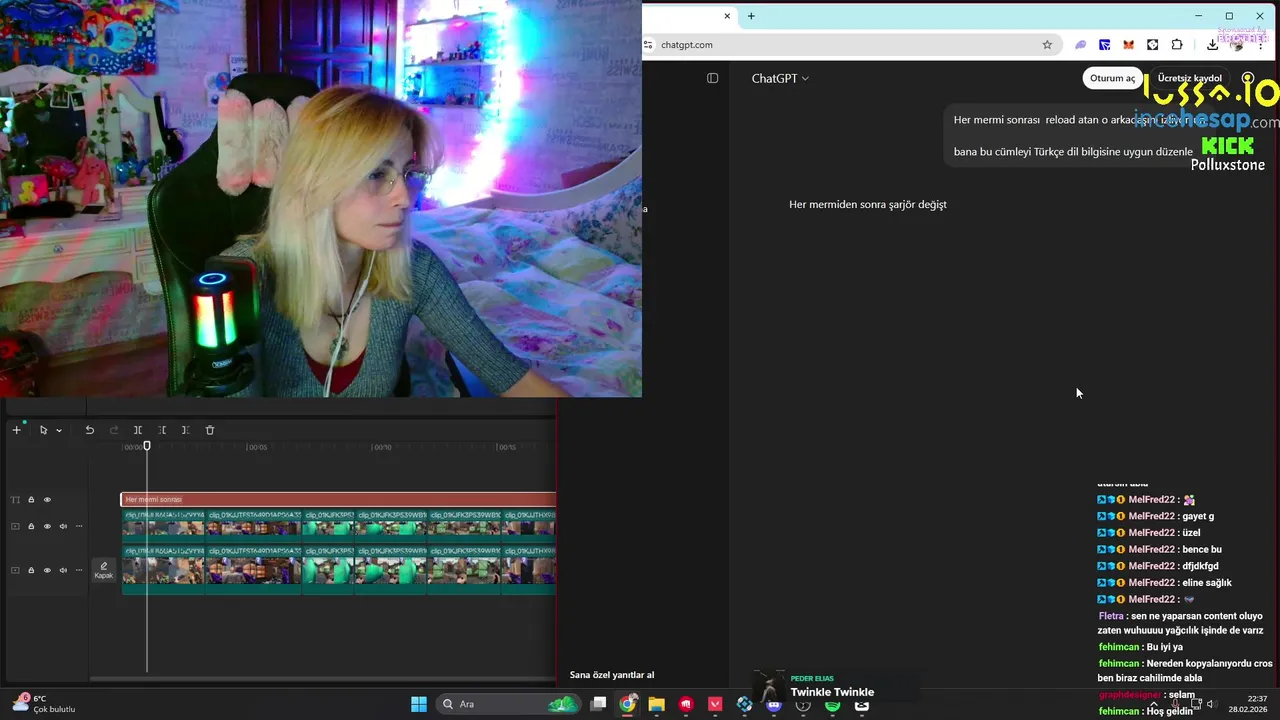Click 'Sana özel yanıtlar al' link

[612, 675]
